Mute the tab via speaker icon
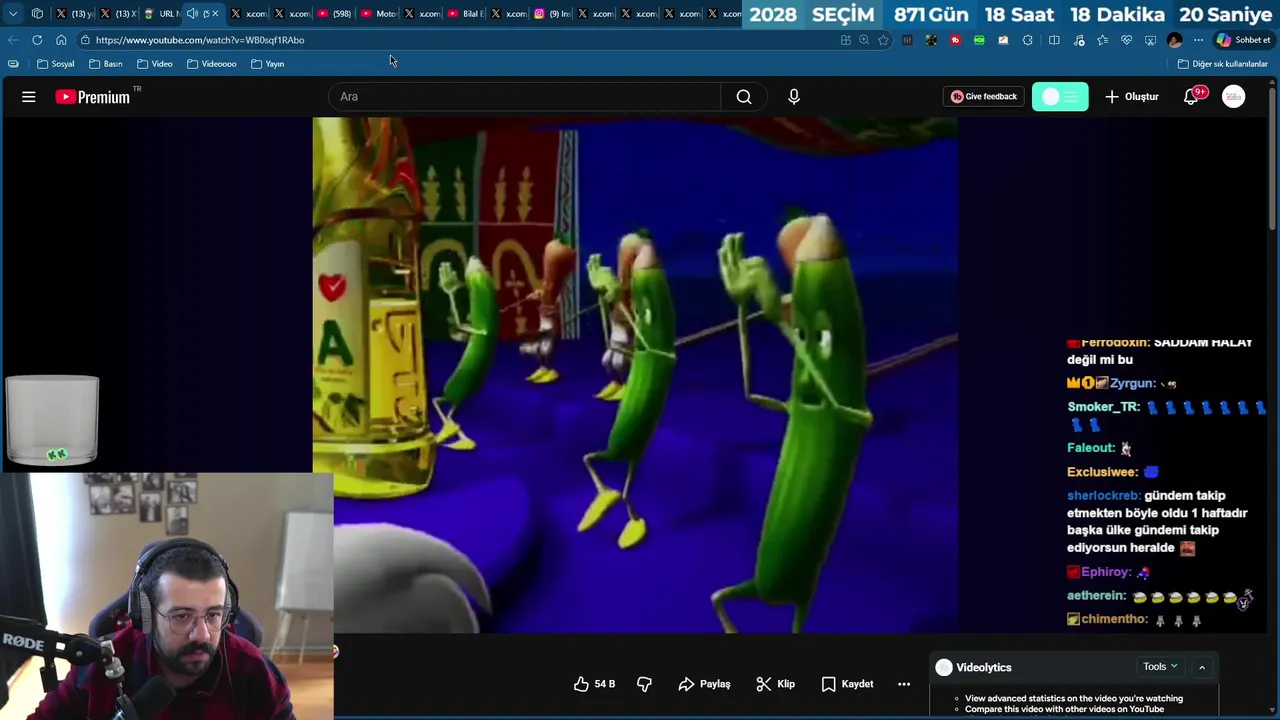The height and width of the screenshot is (720, 1280). tap(192, 14)
